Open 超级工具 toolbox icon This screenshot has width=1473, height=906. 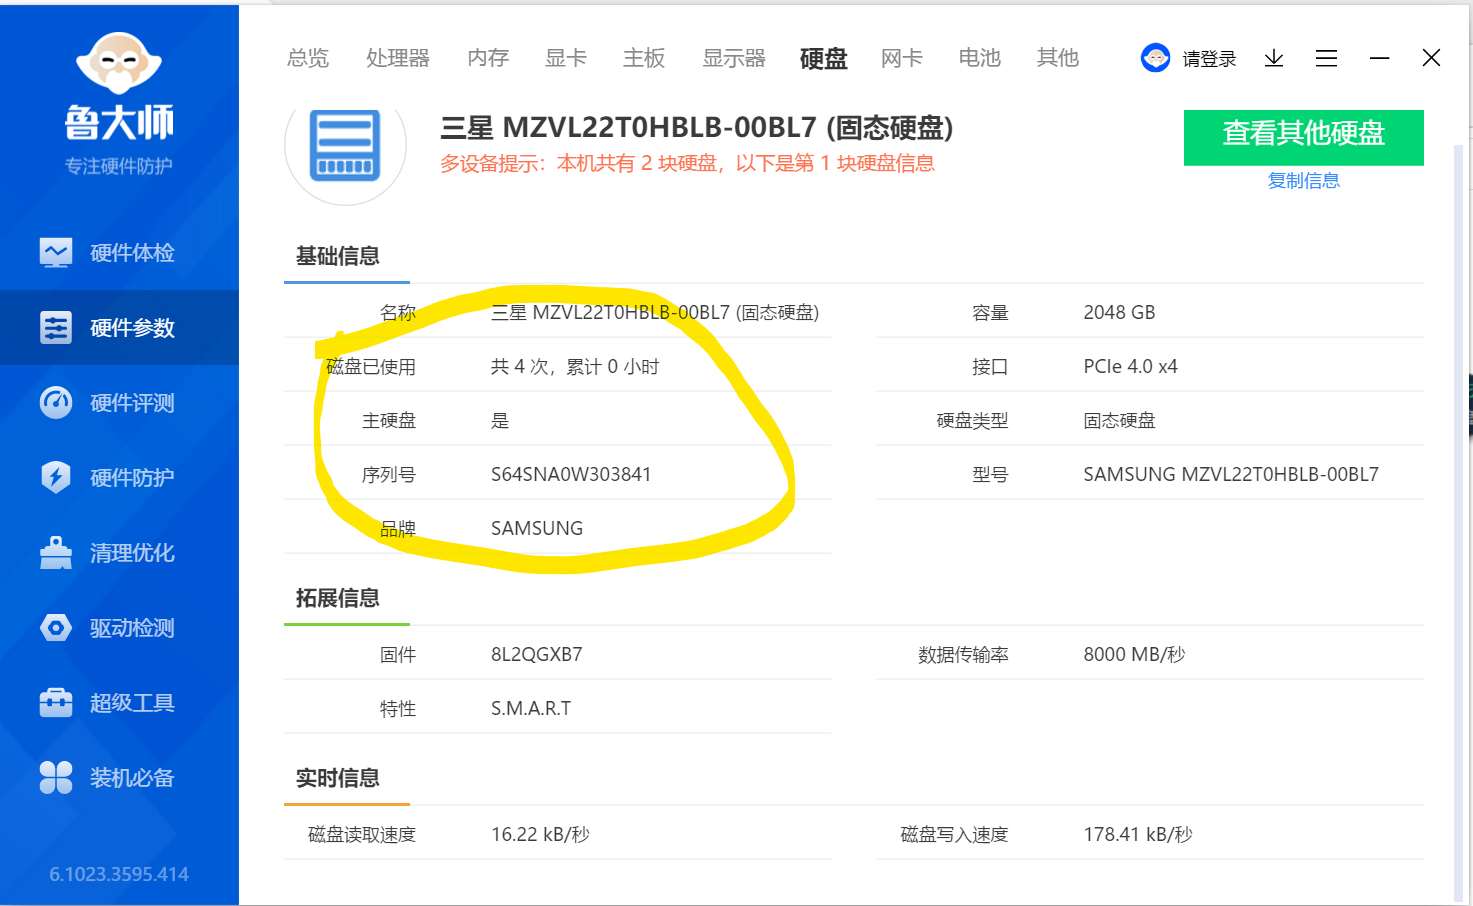click(x=56, y=702)
